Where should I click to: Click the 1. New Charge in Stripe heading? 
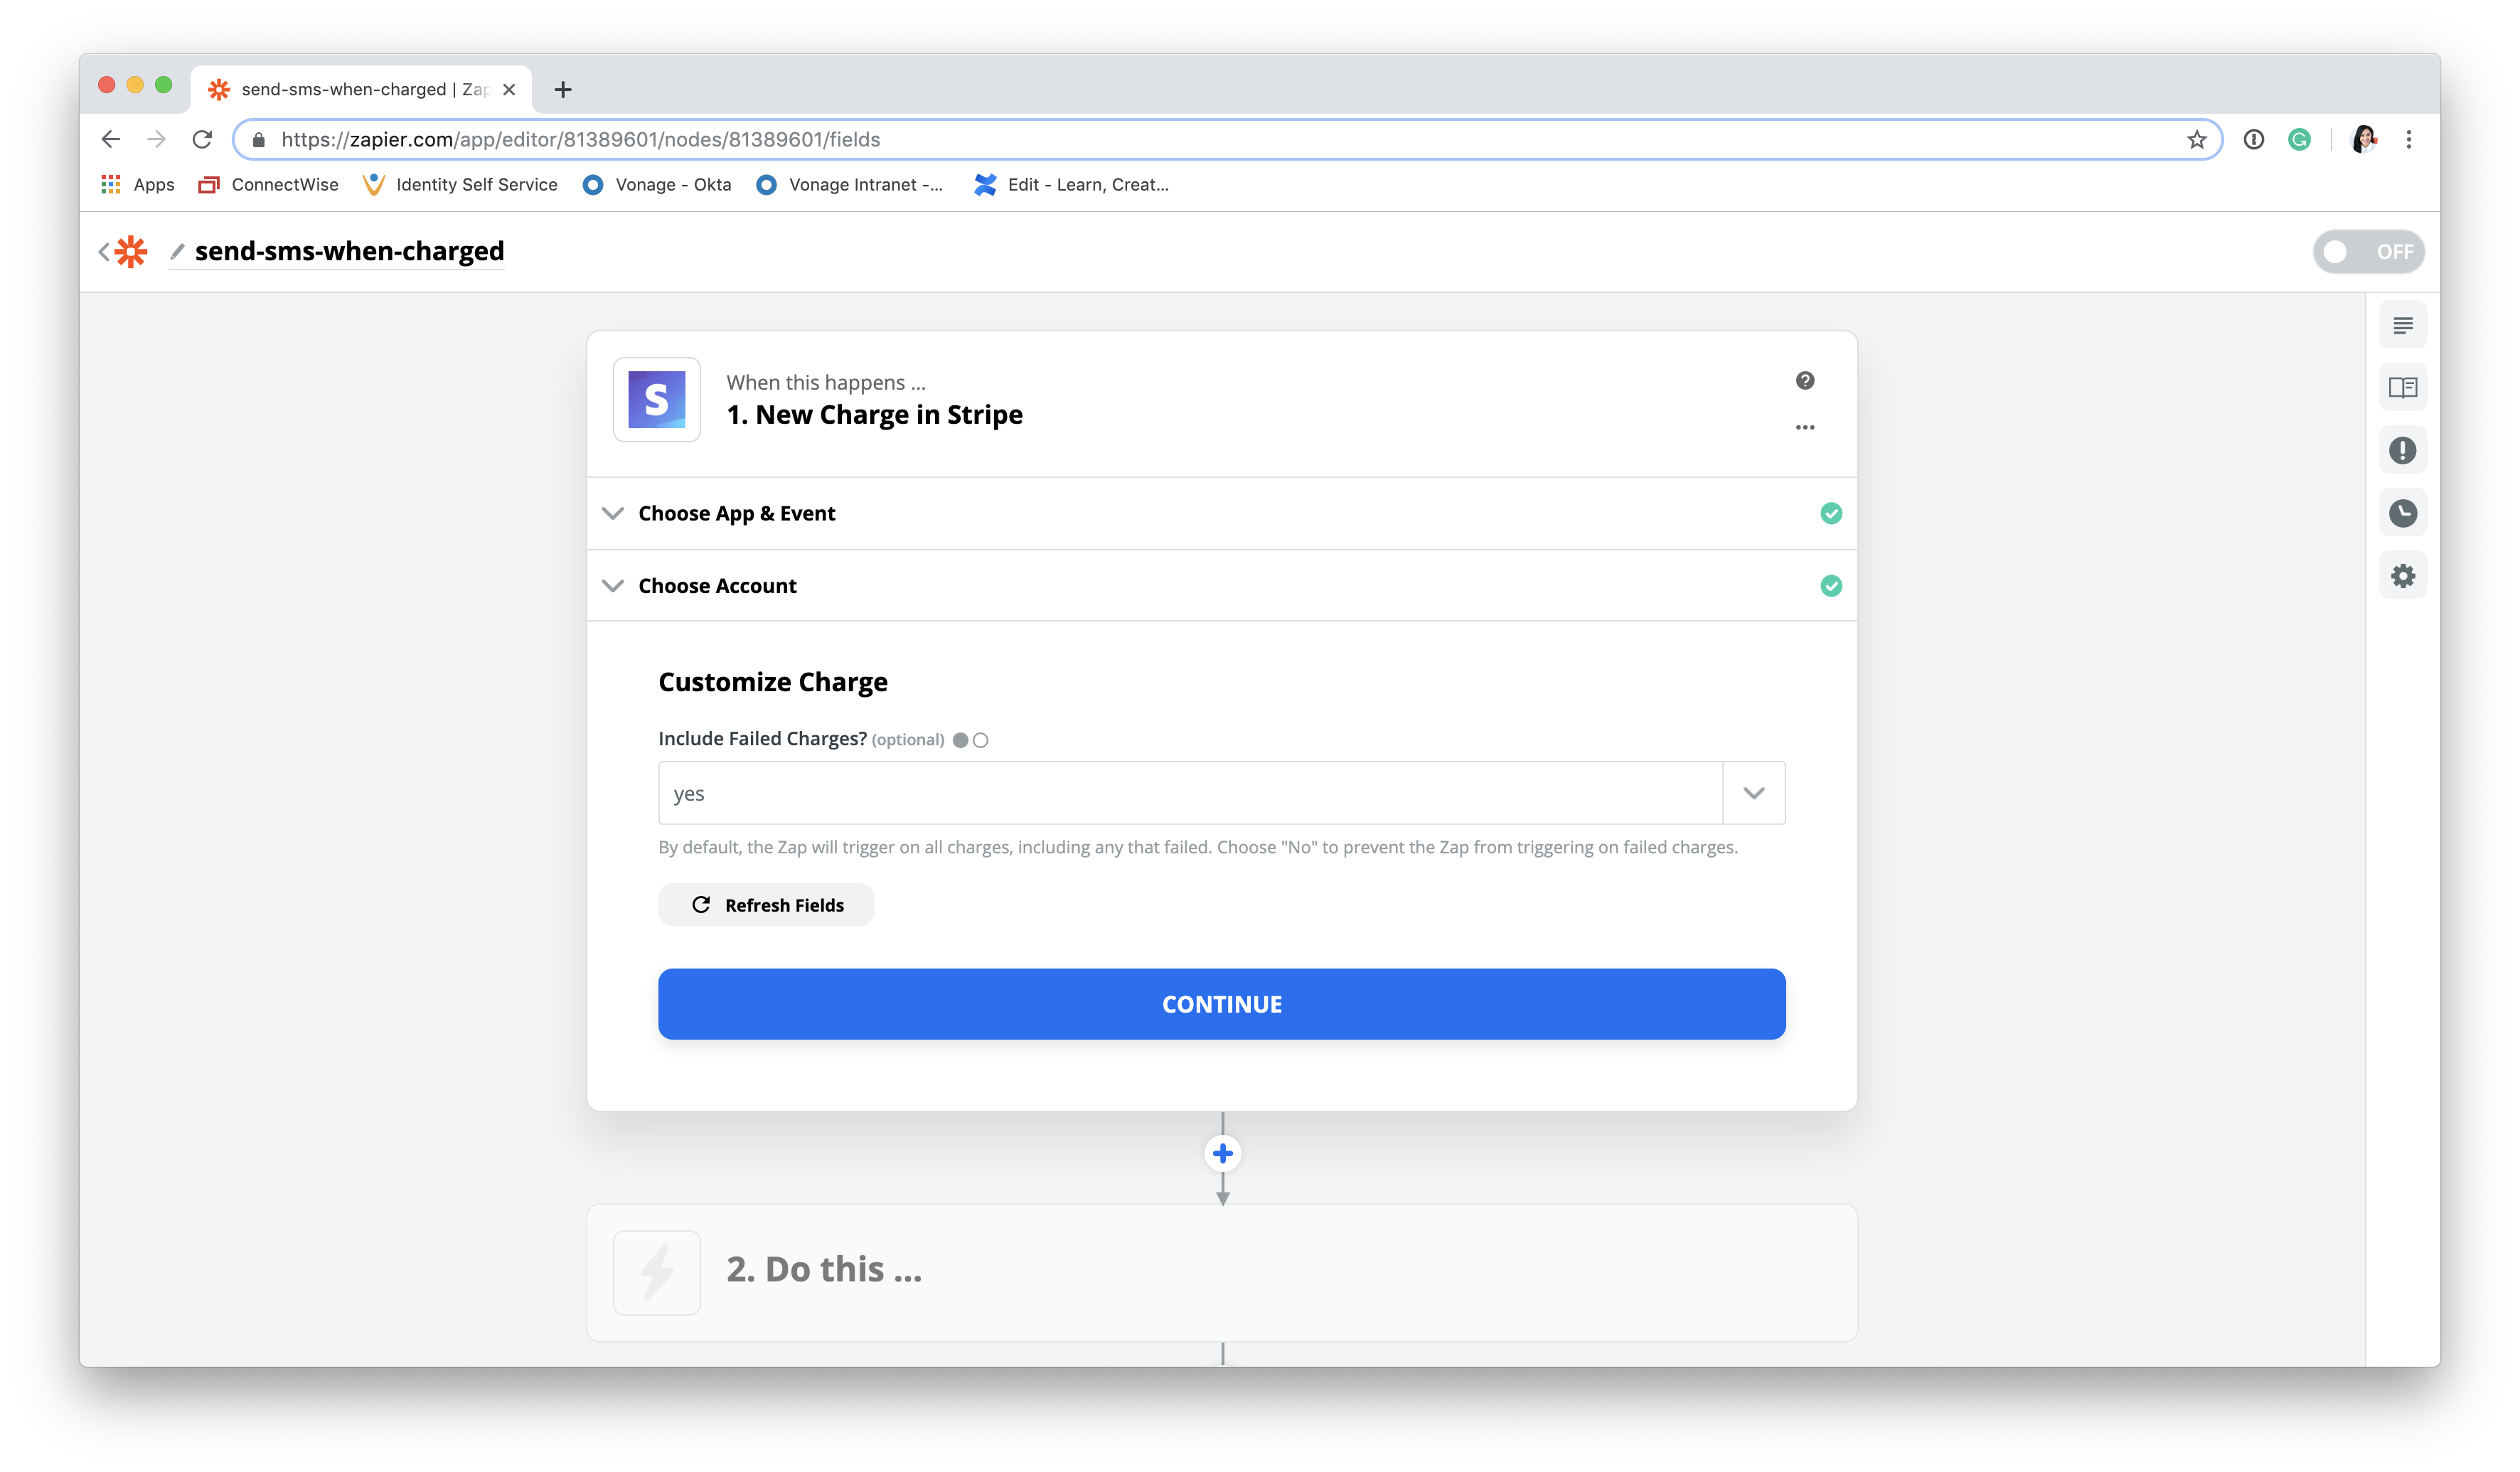point(874,415)
